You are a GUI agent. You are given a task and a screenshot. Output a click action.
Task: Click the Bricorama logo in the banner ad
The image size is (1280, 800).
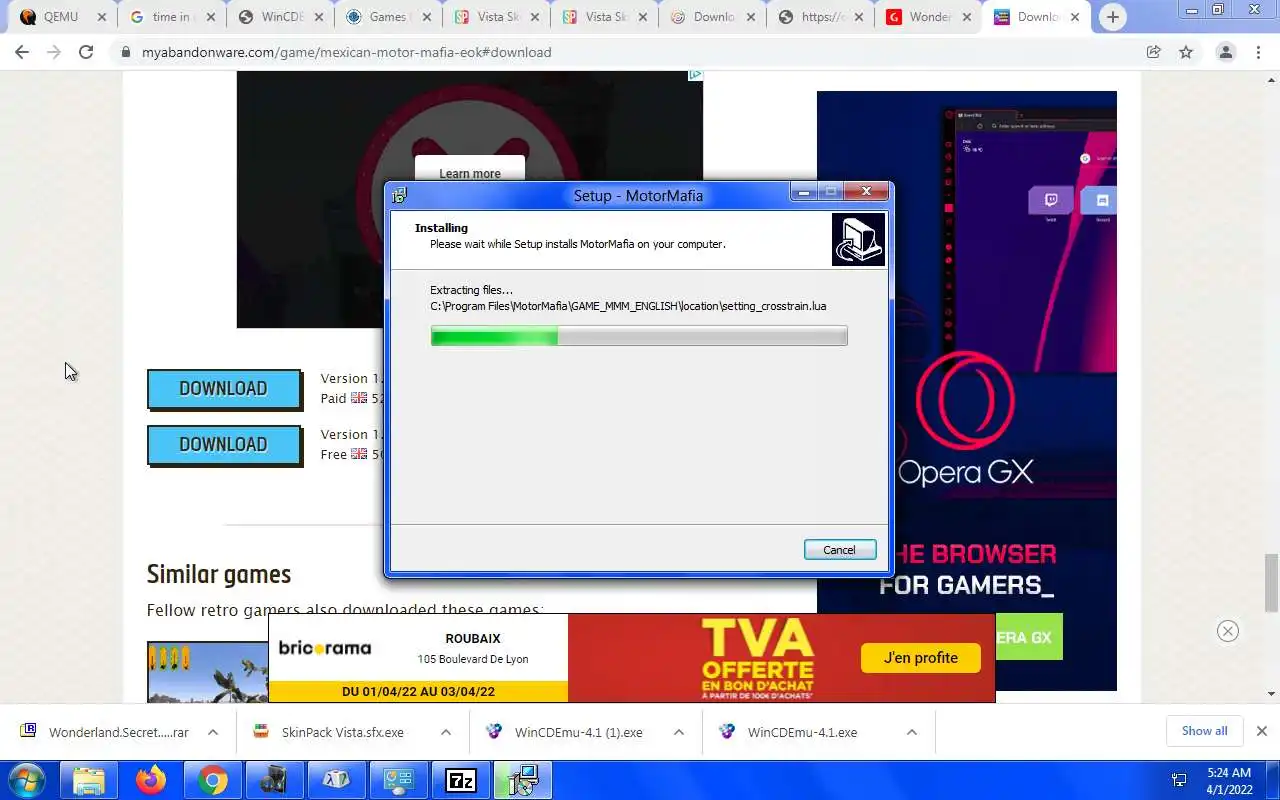pos(325,648)
